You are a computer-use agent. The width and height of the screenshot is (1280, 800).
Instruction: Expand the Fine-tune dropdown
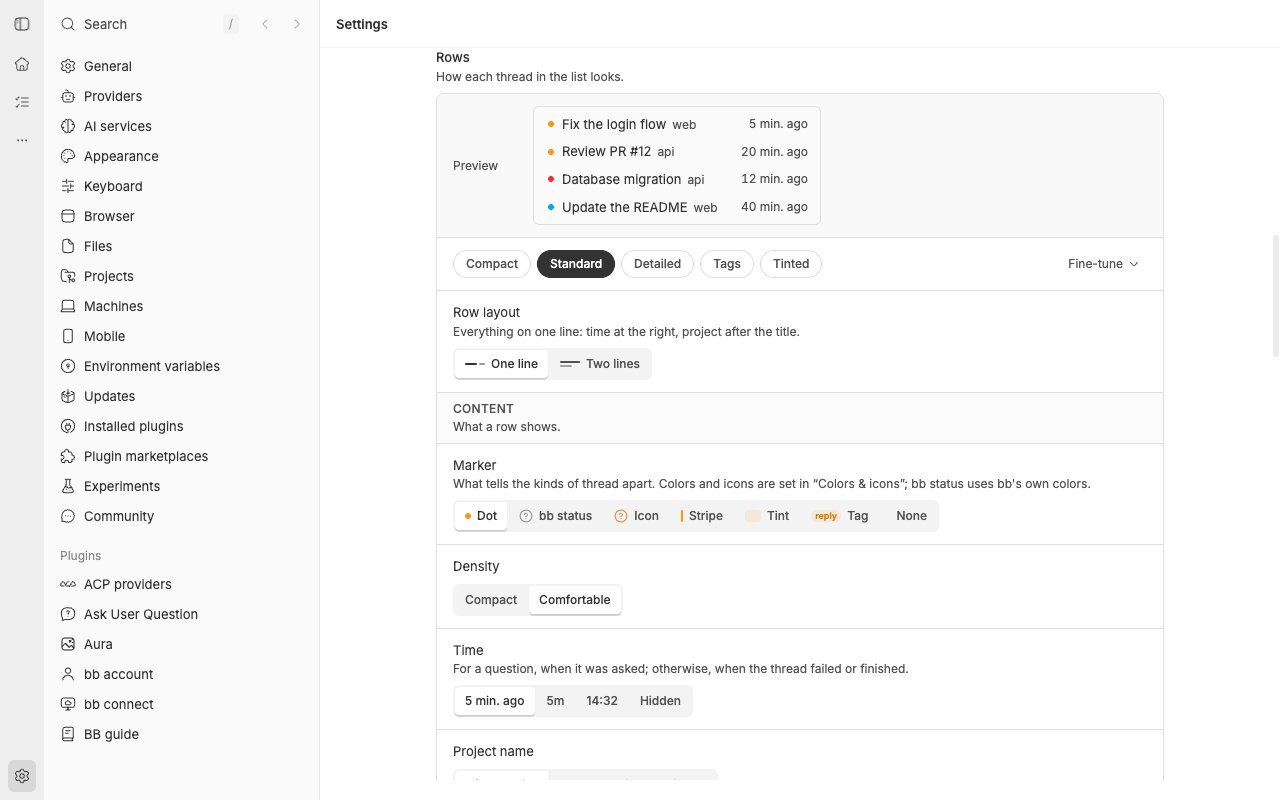tap(1103, 264)
